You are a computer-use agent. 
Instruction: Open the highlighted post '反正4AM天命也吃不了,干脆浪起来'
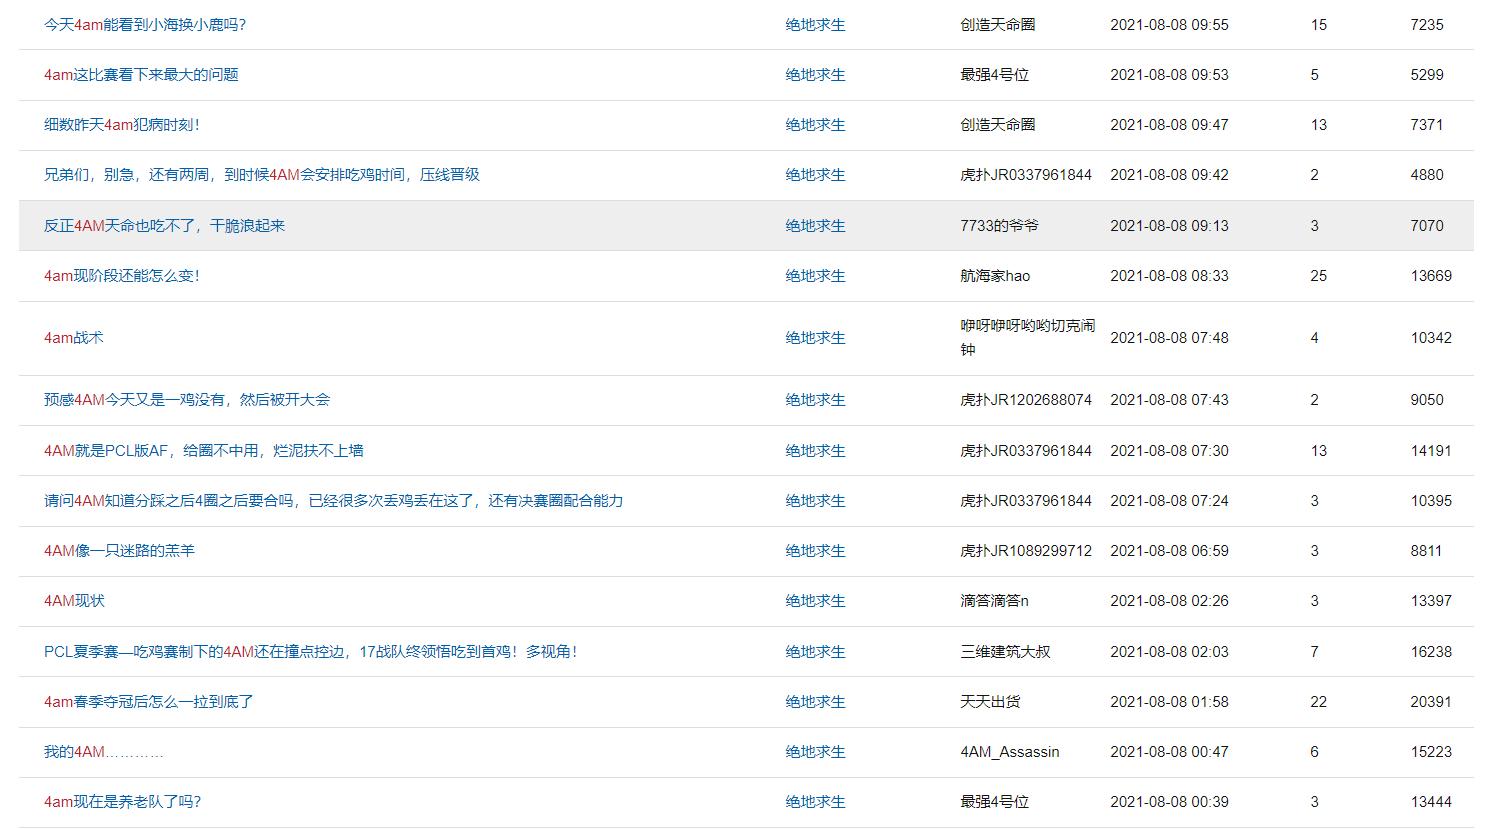point(165,226)
